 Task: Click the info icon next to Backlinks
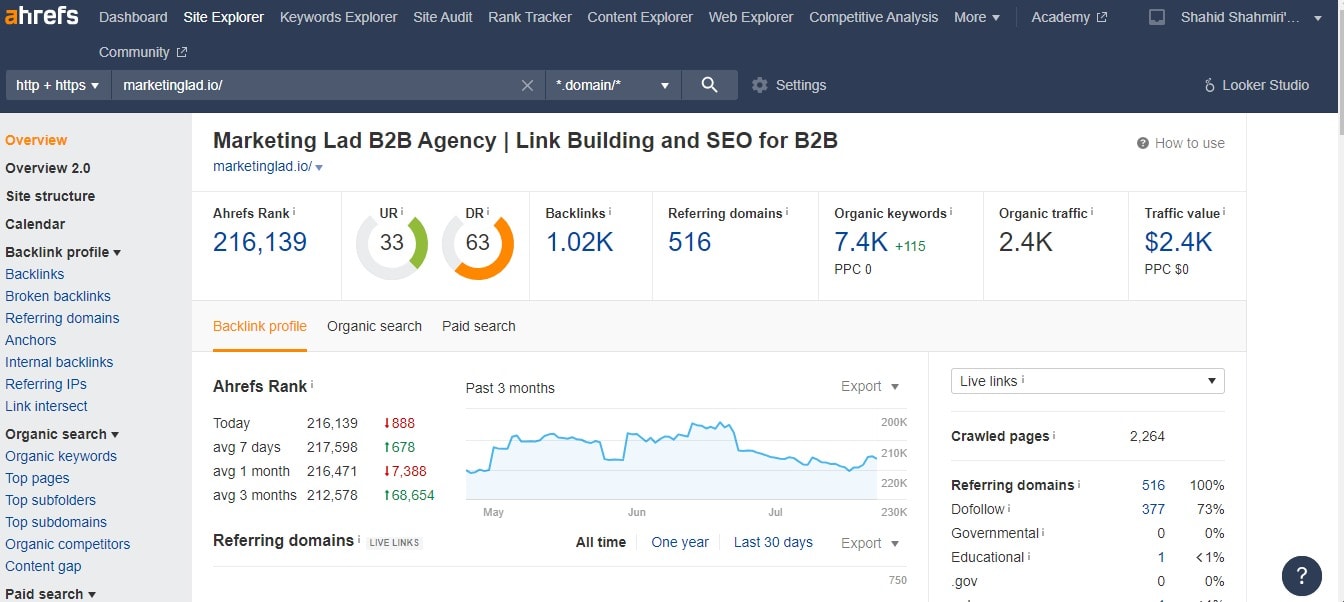tap(610, 212)
